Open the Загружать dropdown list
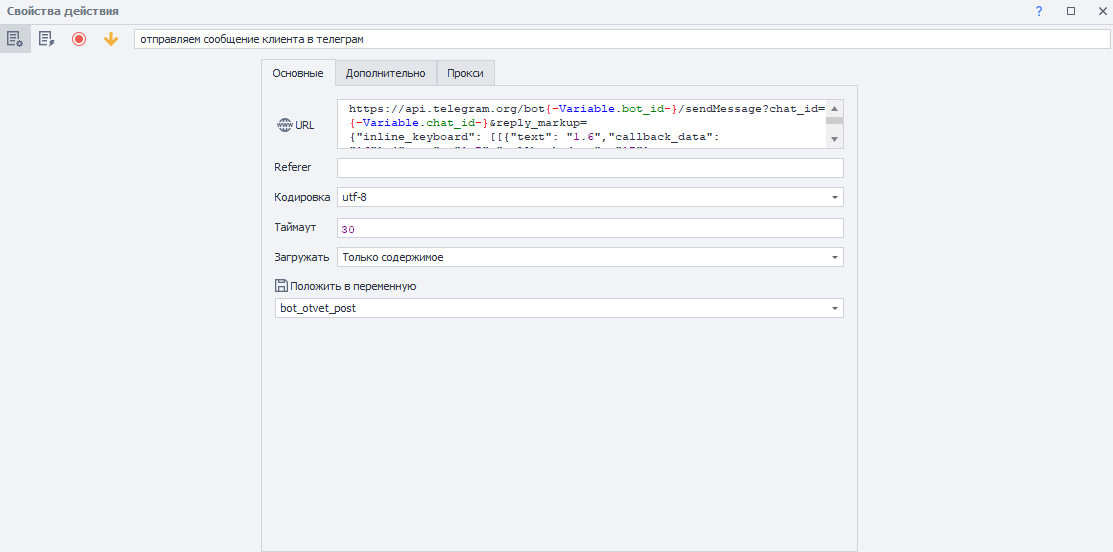Screen dimensions: 1113x552 point(834,257)
